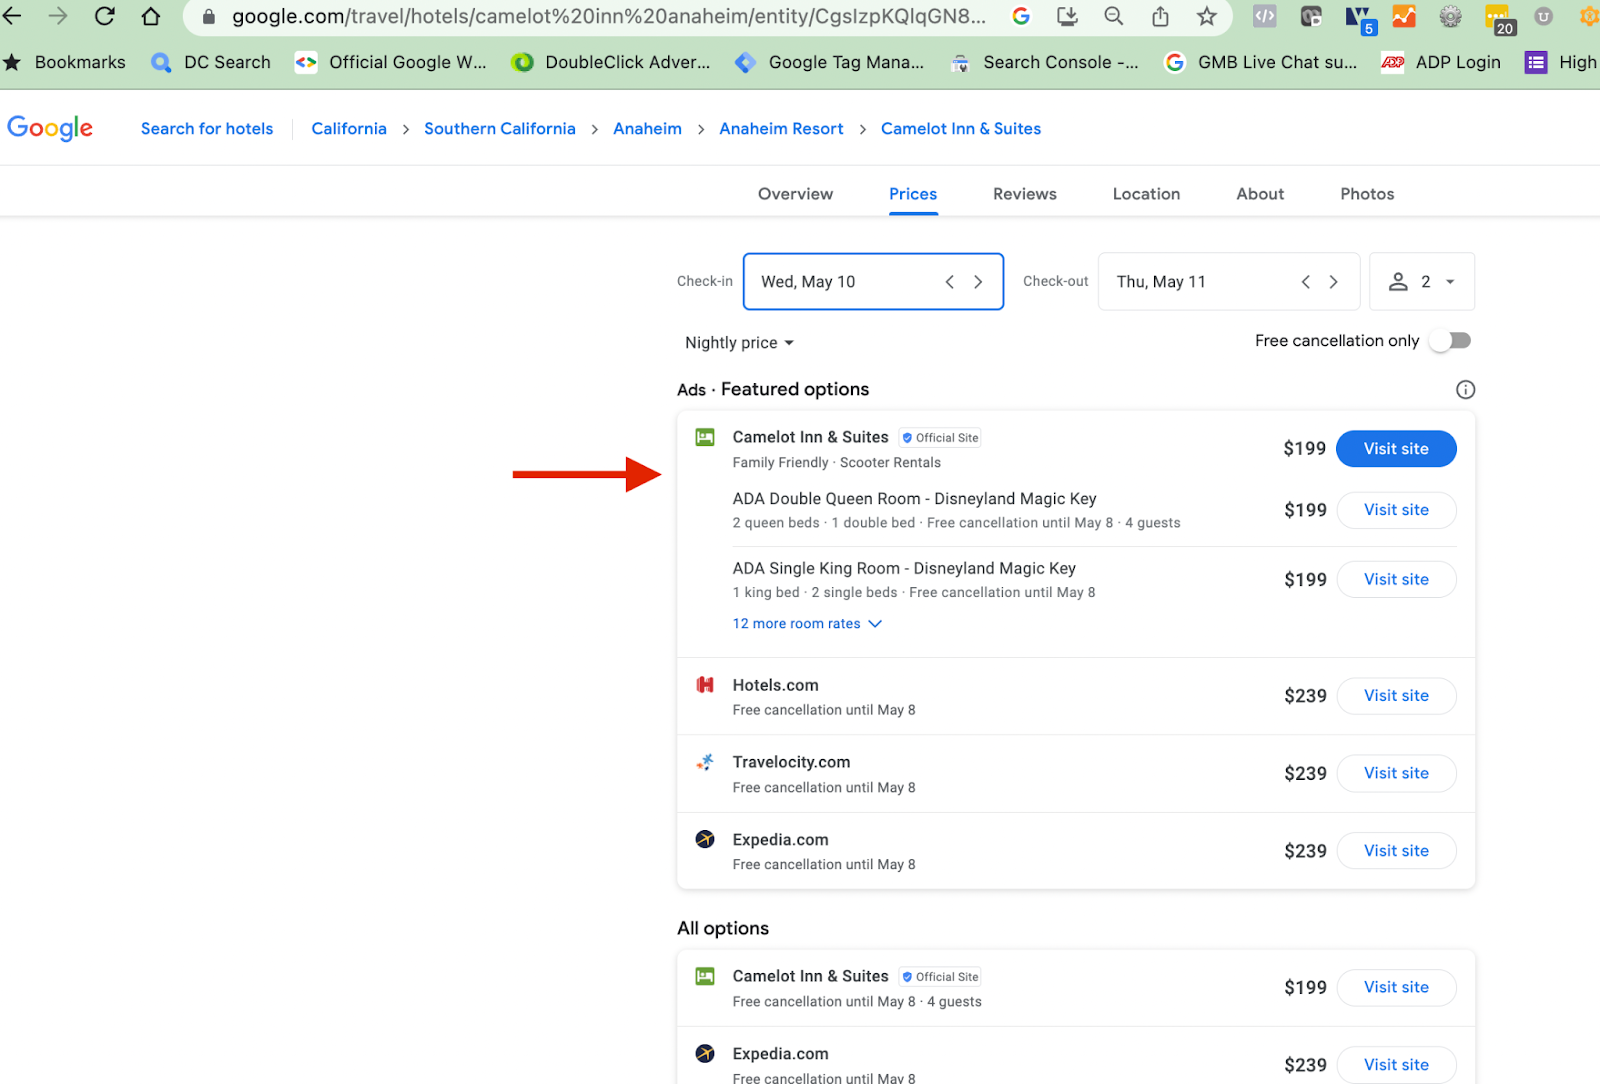Click the California breadcrumb link
The image size is (1600, 1084).
[x=349, y=129]
